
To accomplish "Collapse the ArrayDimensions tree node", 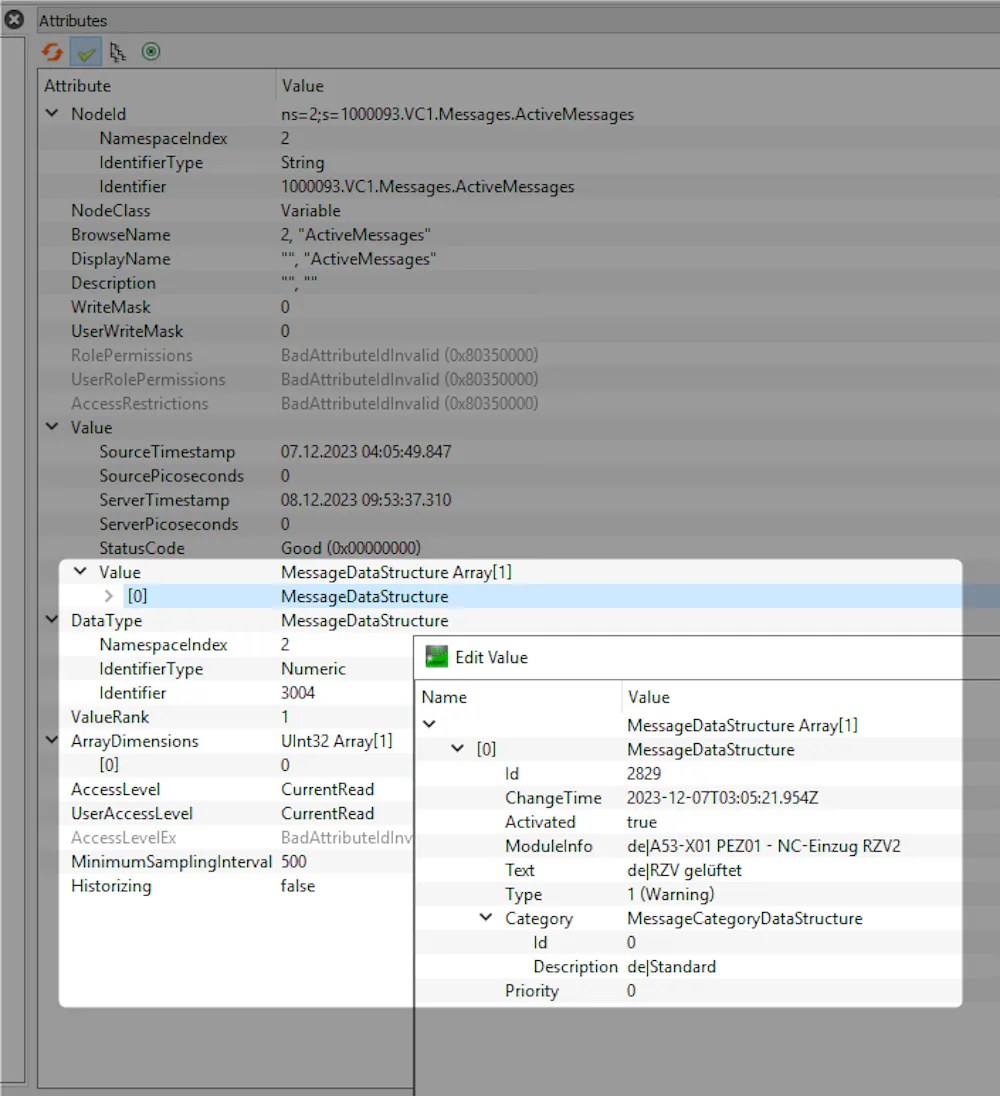I will 52,740.
